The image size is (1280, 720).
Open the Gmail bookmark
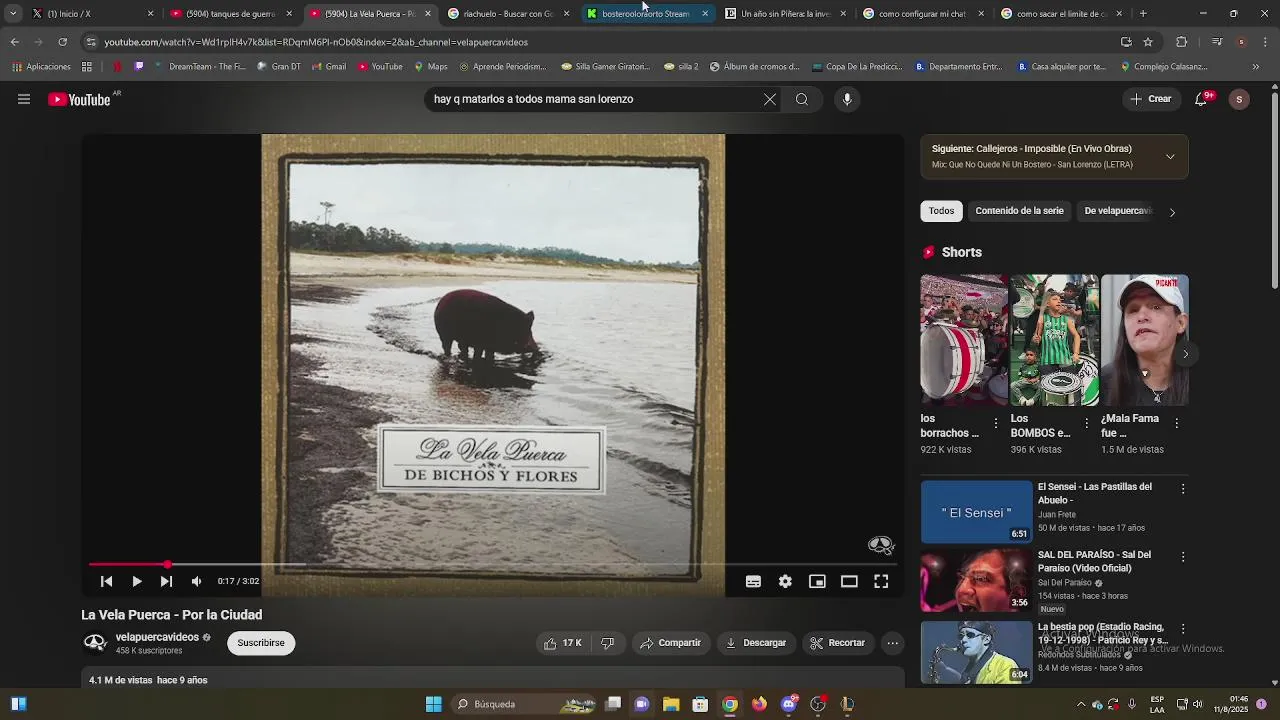pyautogui.click(x=328, y=67)
